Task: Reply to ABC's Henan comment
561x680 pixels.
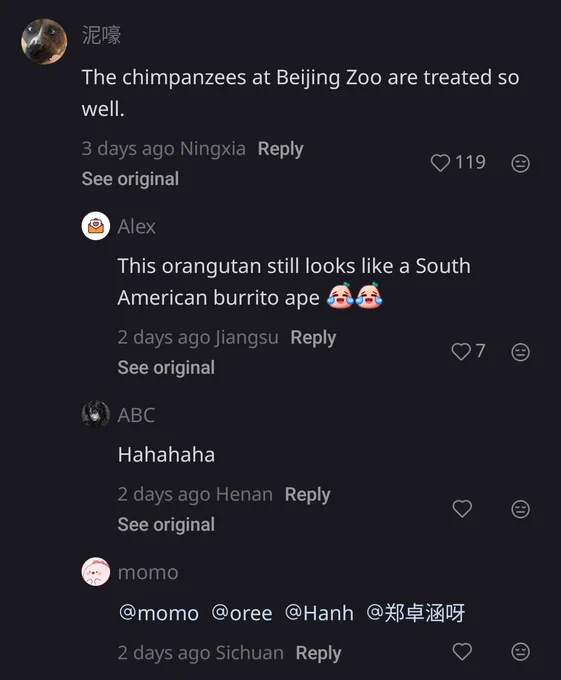Action: click(307, 494)
